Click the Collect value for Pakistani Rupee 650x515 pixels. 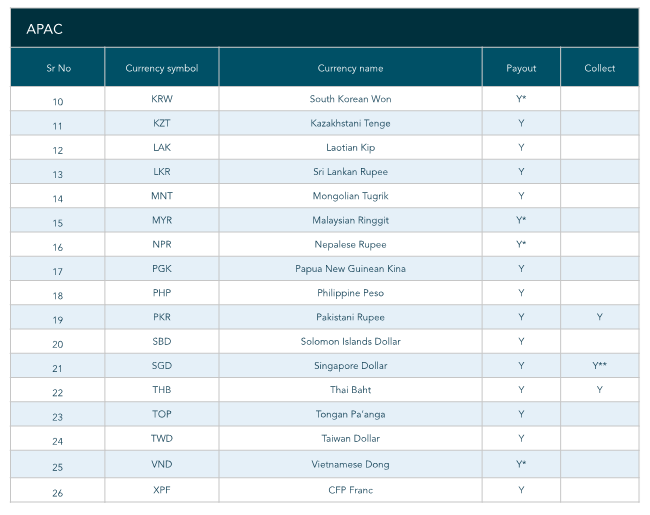coord(600,317)
